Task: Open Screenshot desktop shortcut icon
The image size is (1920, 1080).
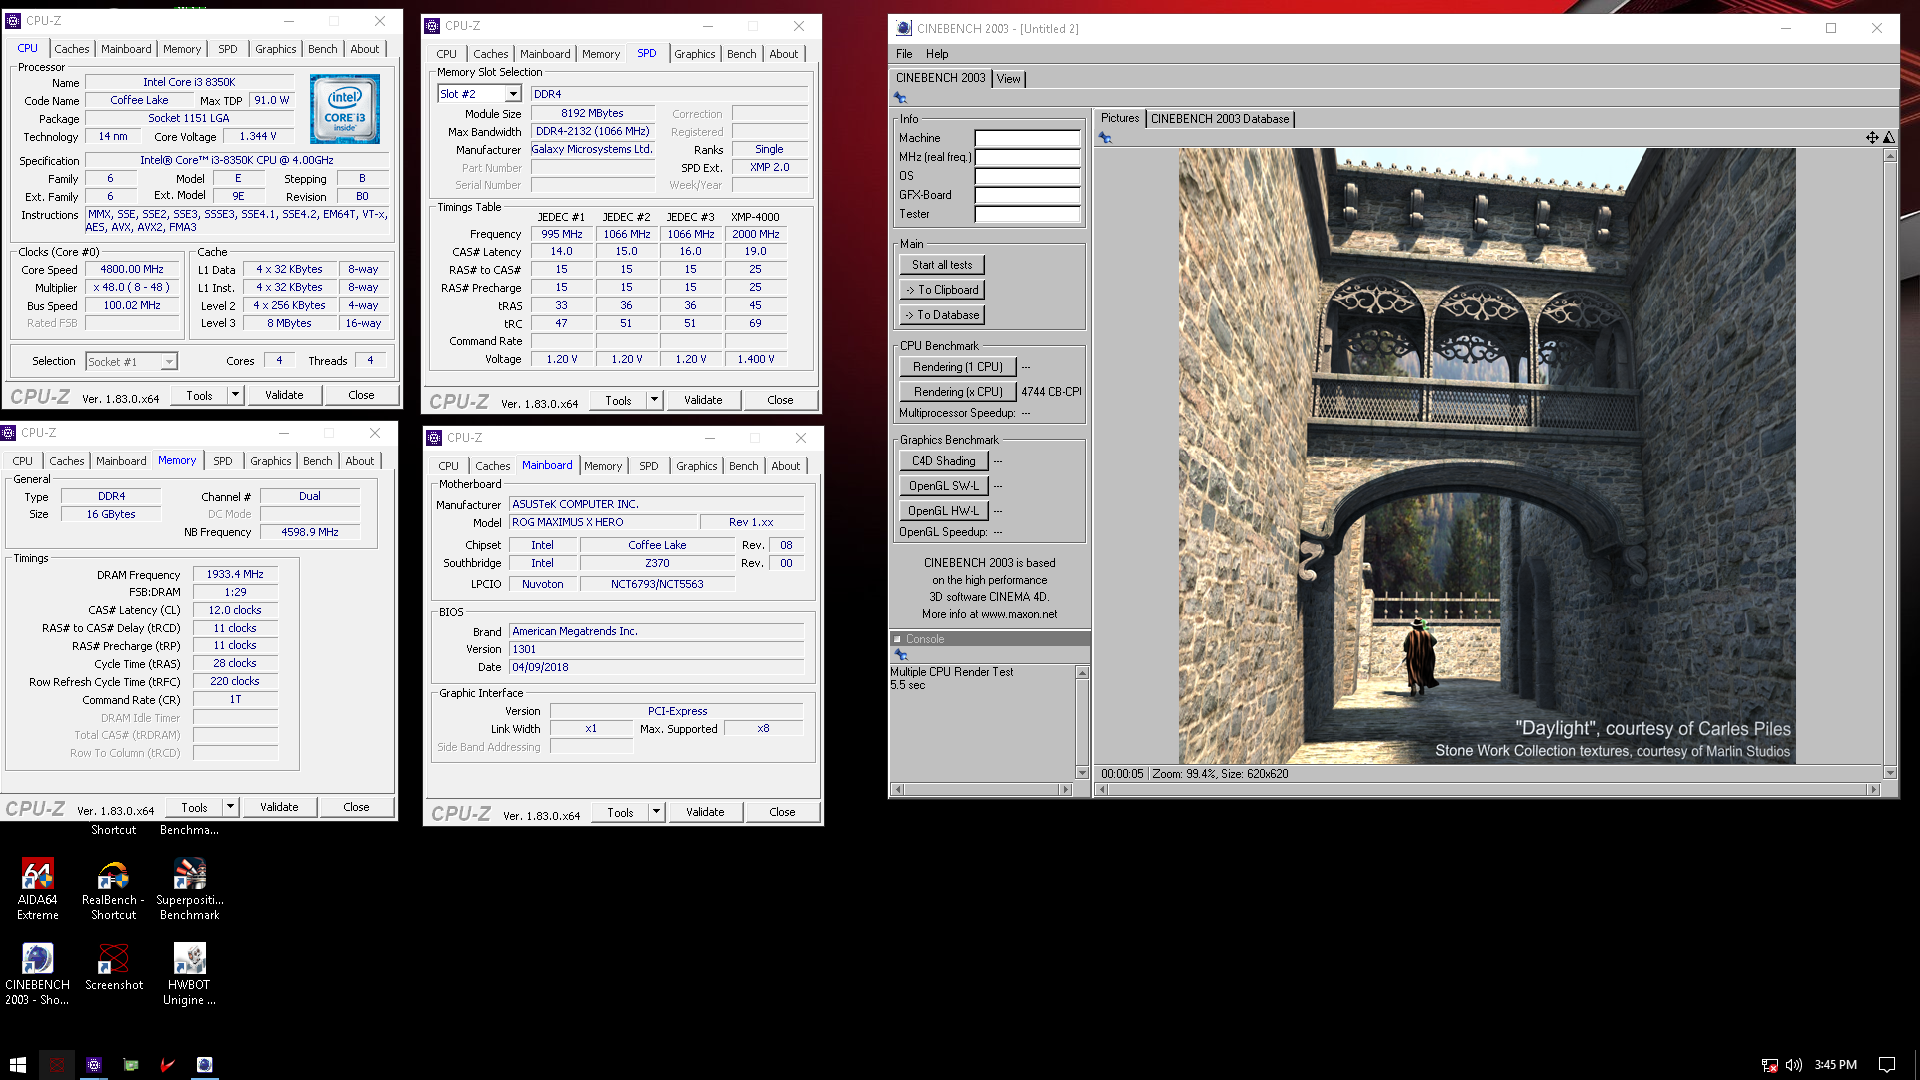Action: pos(113,966)
